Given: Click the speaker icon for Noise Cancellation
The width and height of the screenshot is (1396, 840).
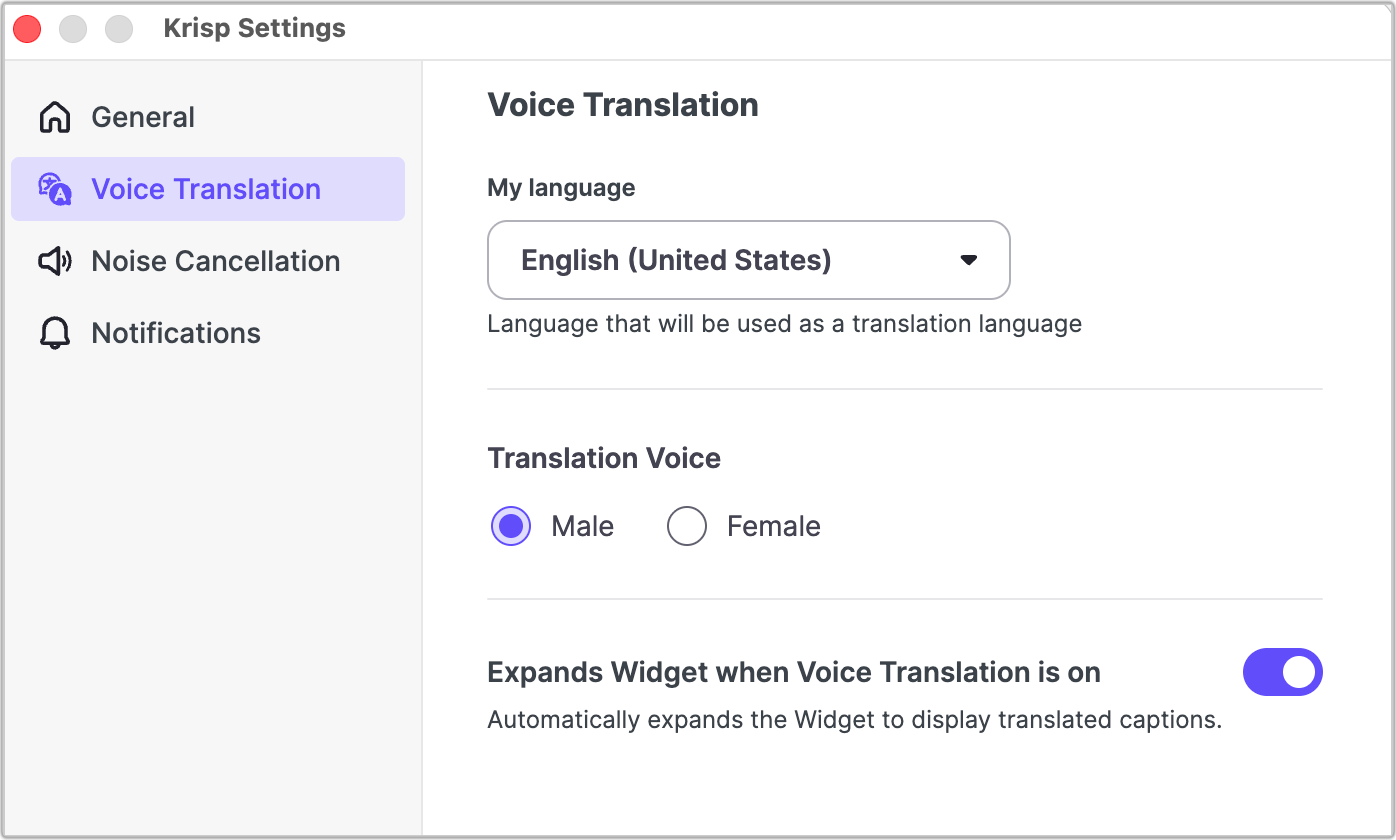Looking at the screenshot, I should click(x=54, y=261).
